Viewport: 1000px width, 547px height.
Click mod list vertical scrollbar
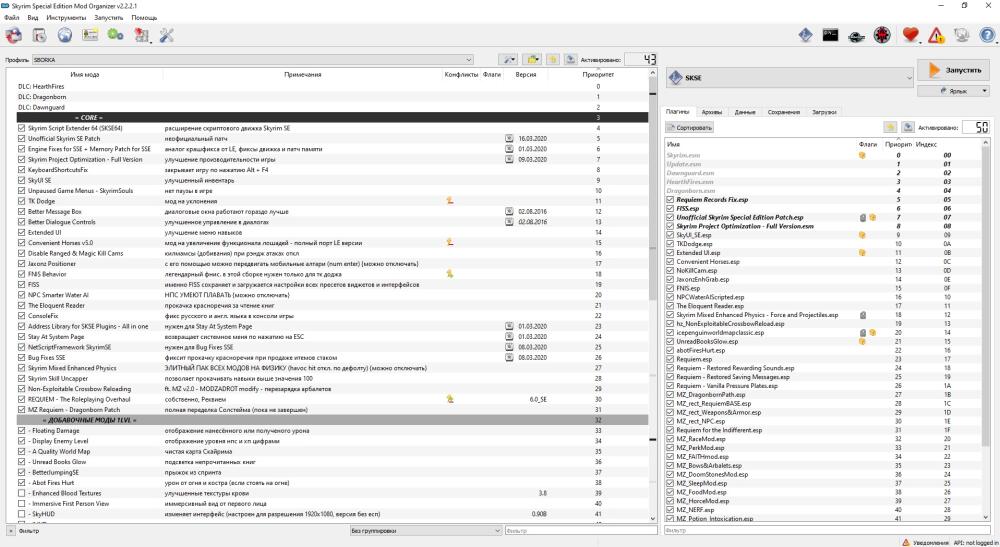pyautogui.click(x=652, y=296)
